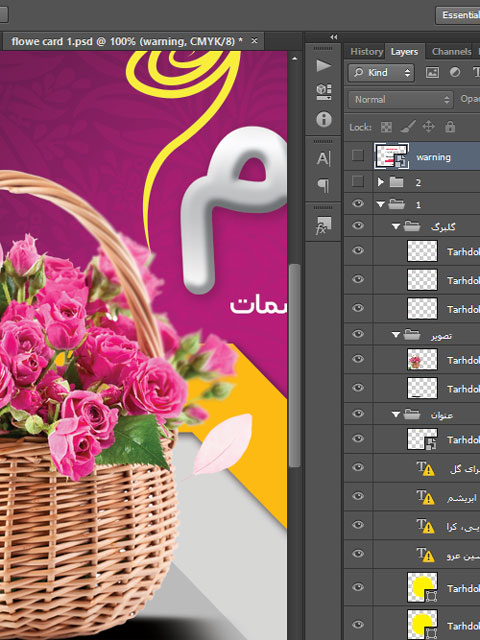Open the Essentials workspace dropdown

tap(458, 15)
